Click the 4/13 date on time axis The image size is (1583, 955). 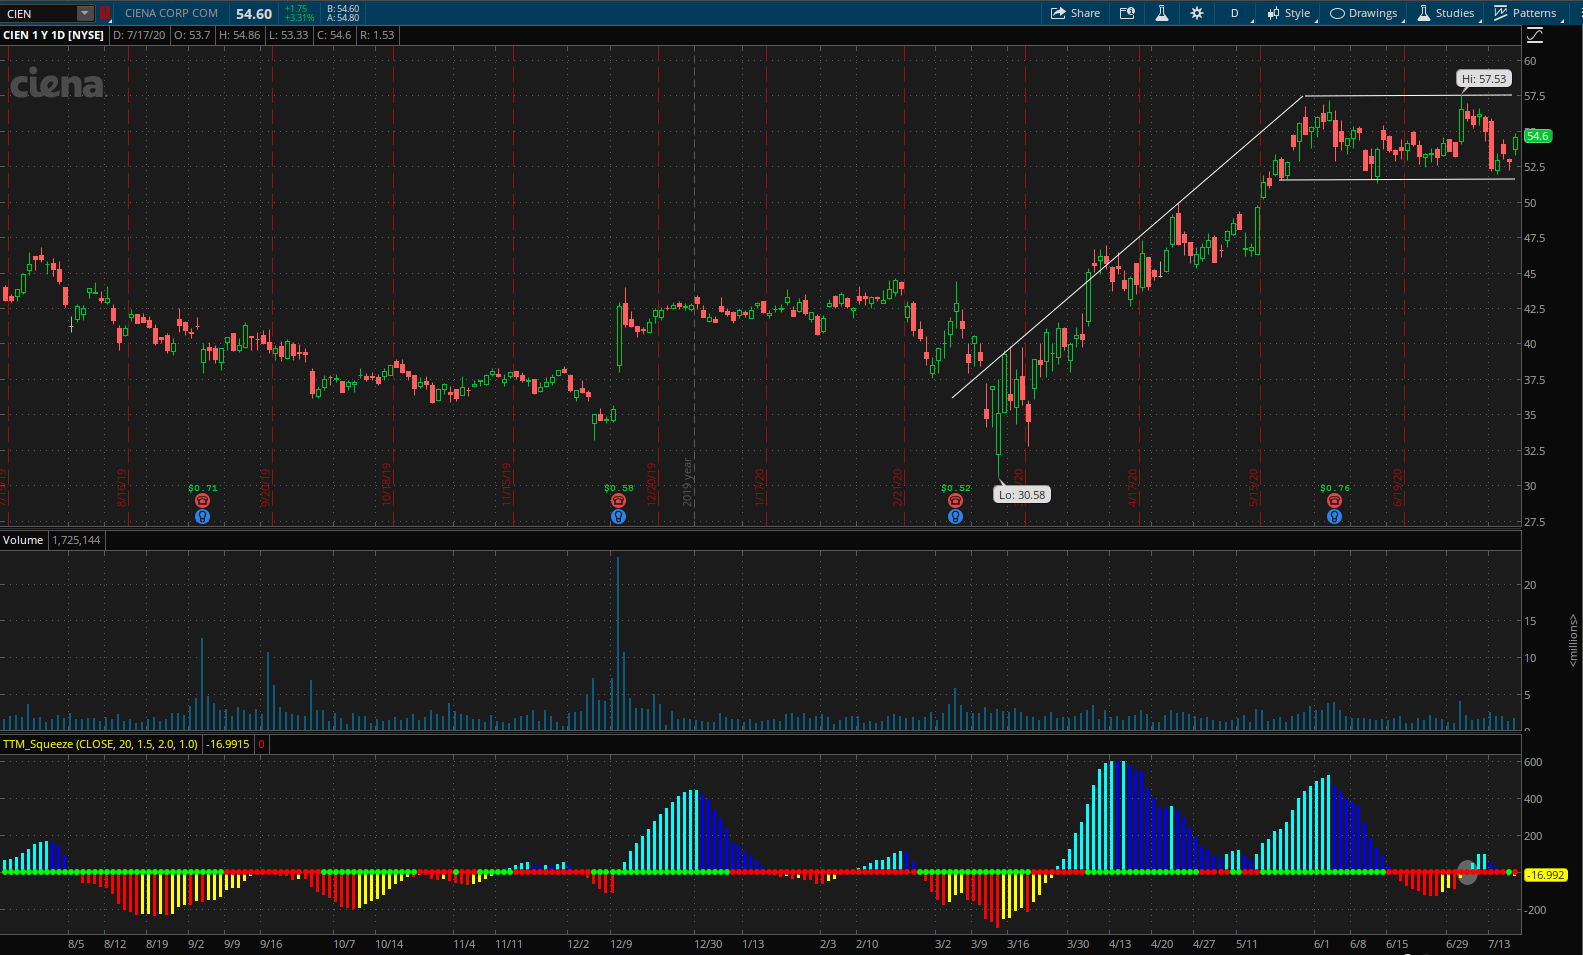(x=1120, y=944)
